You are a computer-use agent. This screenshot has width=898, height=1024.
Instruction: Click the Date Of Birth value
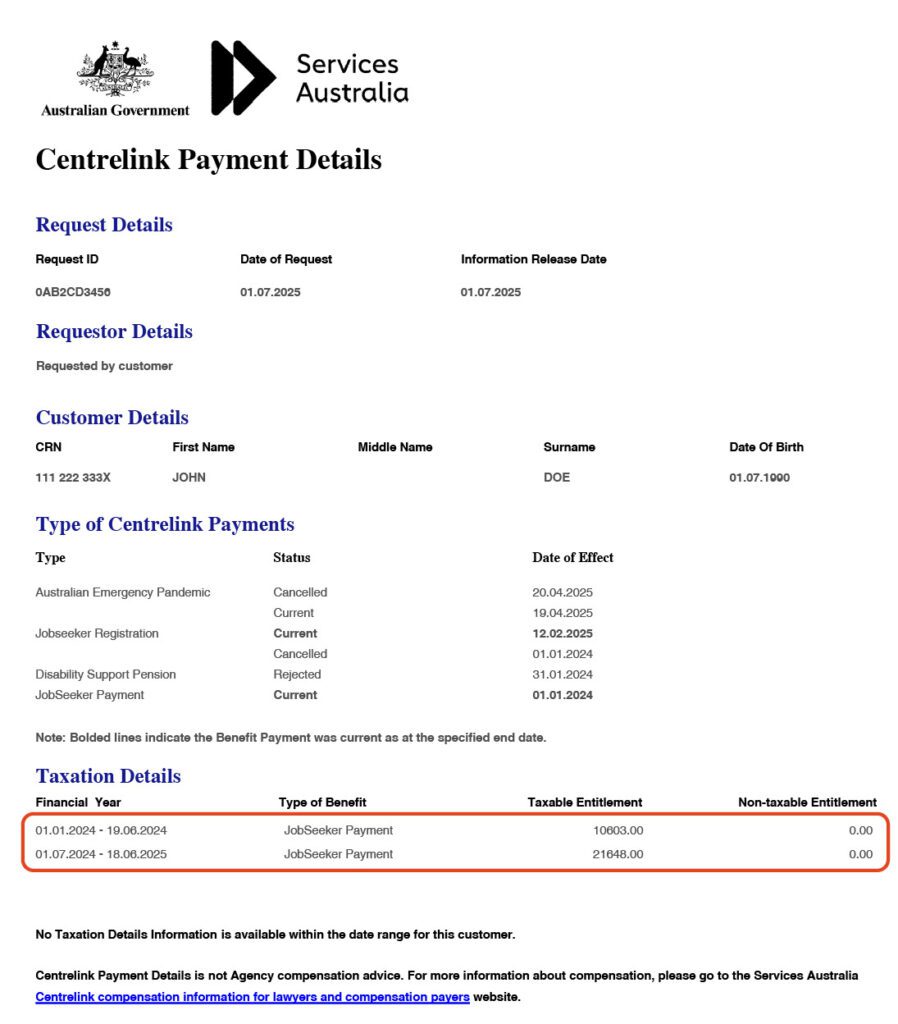[759, 477]
